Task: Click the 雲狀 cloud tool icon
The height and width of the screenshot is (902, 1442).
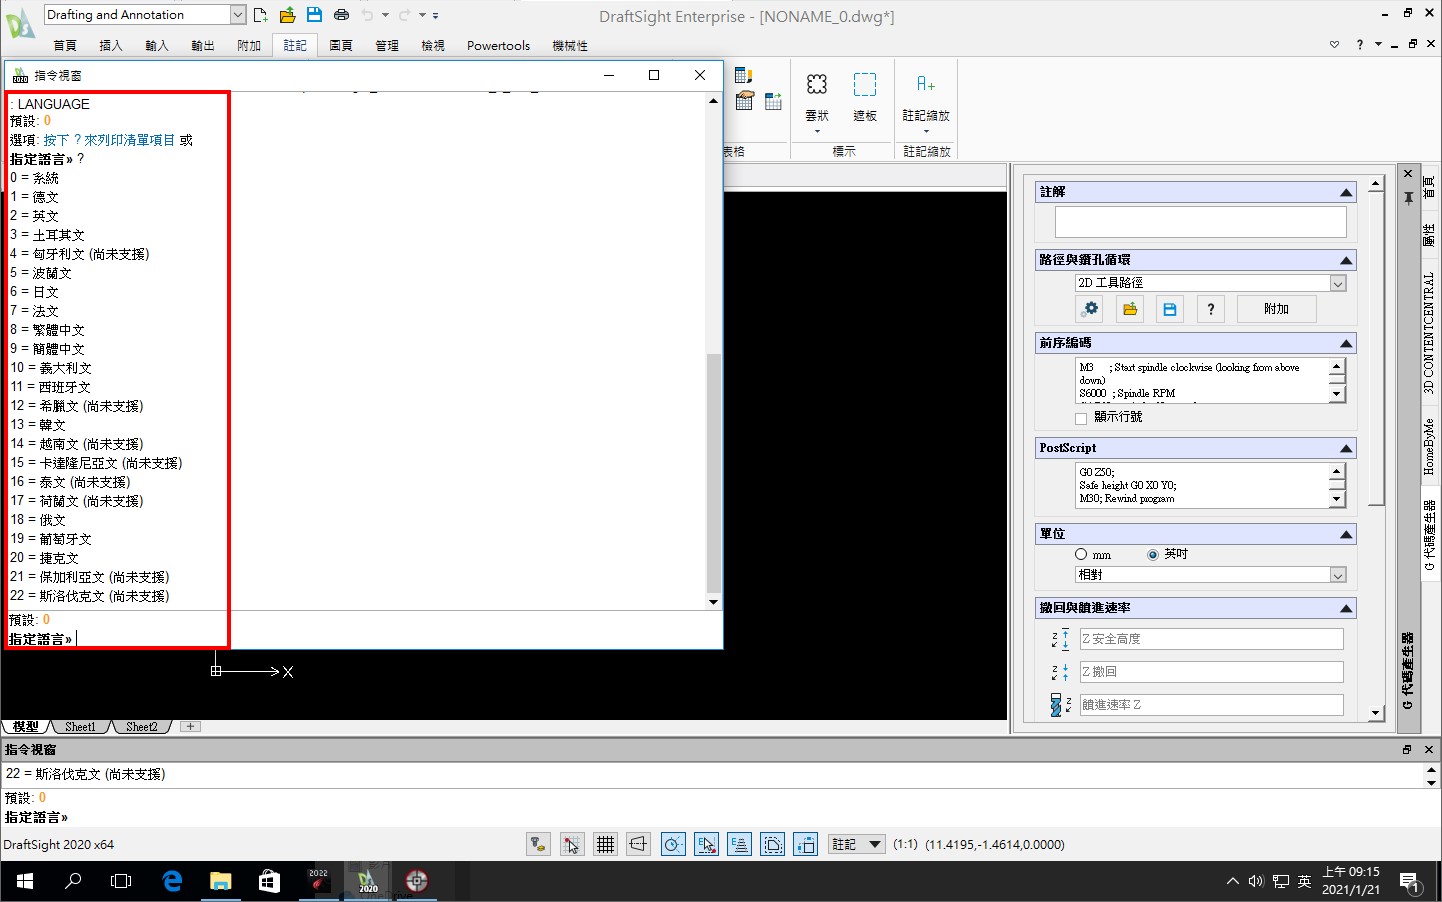Action: coord(817,85)
